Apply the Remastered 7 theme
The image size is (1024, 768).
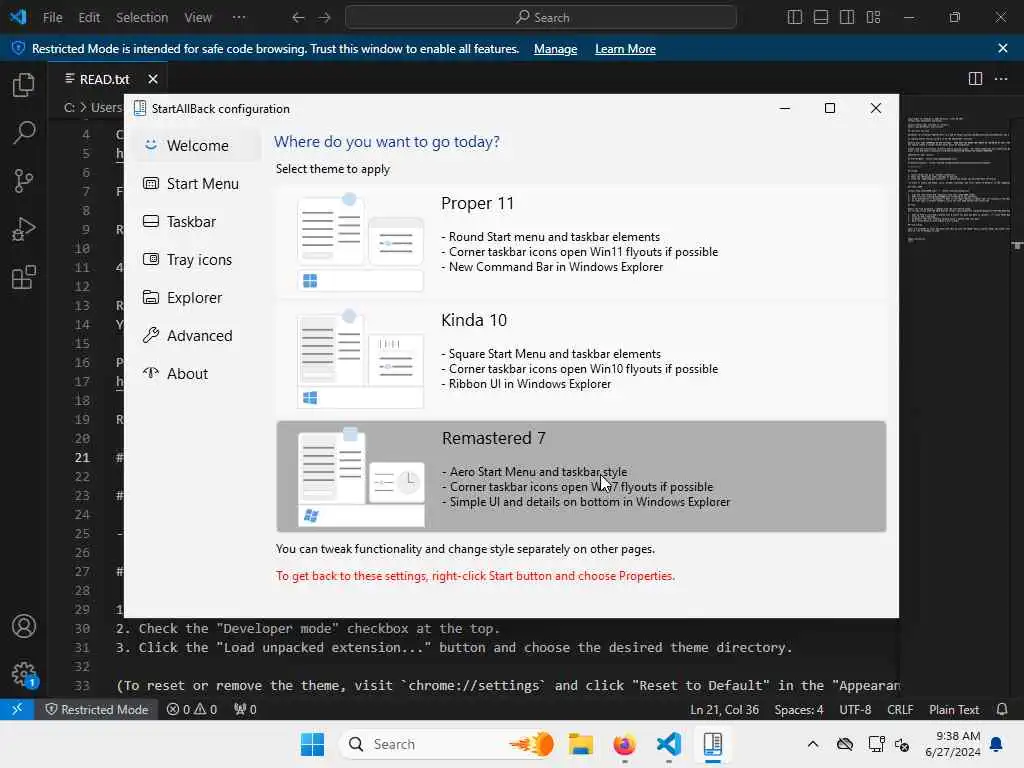click(581, 476)
